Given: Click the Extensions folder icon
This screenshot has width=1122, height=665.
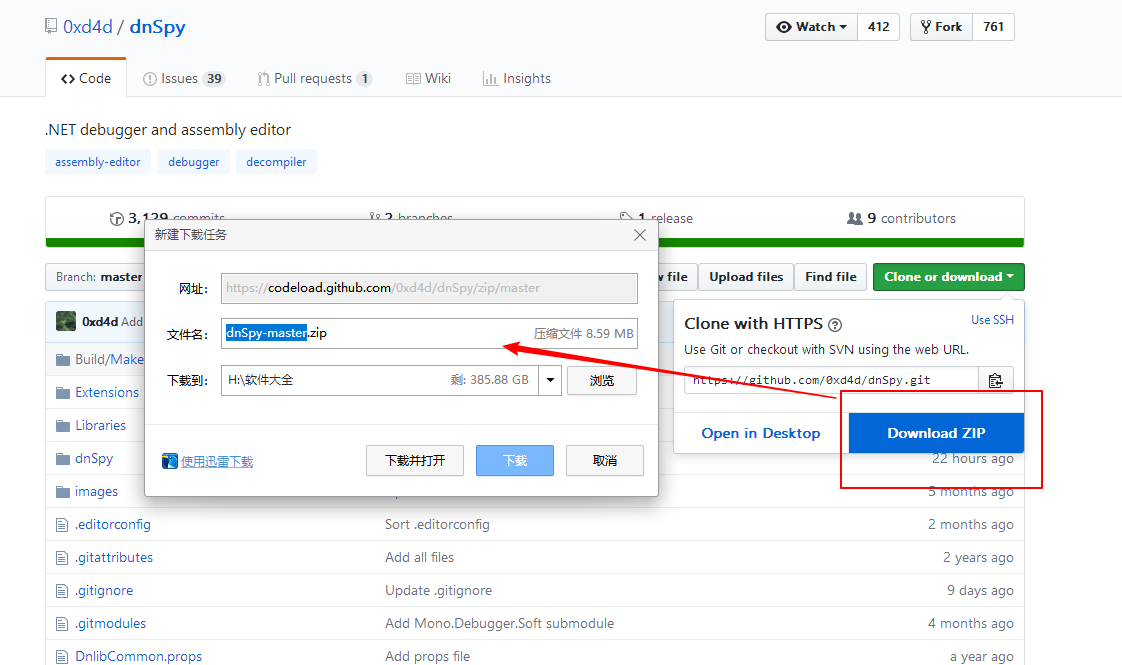Looking at the screenshot, I should click(63, 392).
